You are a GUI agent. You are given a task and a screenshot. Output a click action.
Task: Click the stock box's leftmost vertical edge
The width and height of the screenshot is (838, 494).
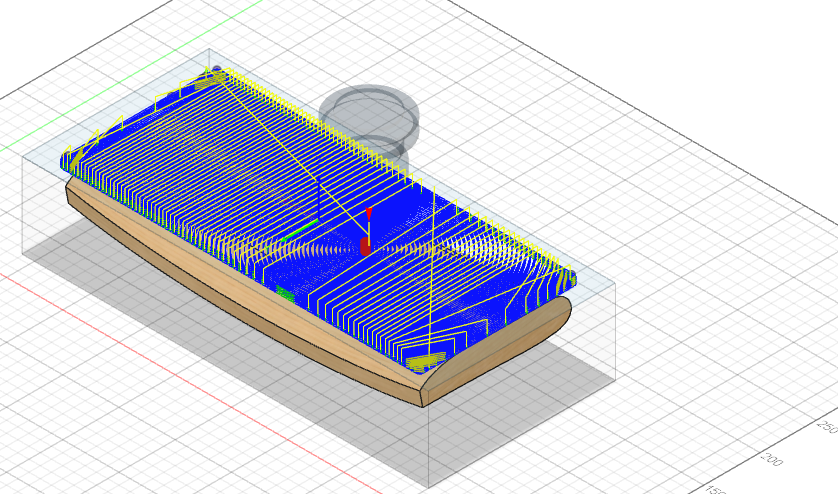point(24,200)
